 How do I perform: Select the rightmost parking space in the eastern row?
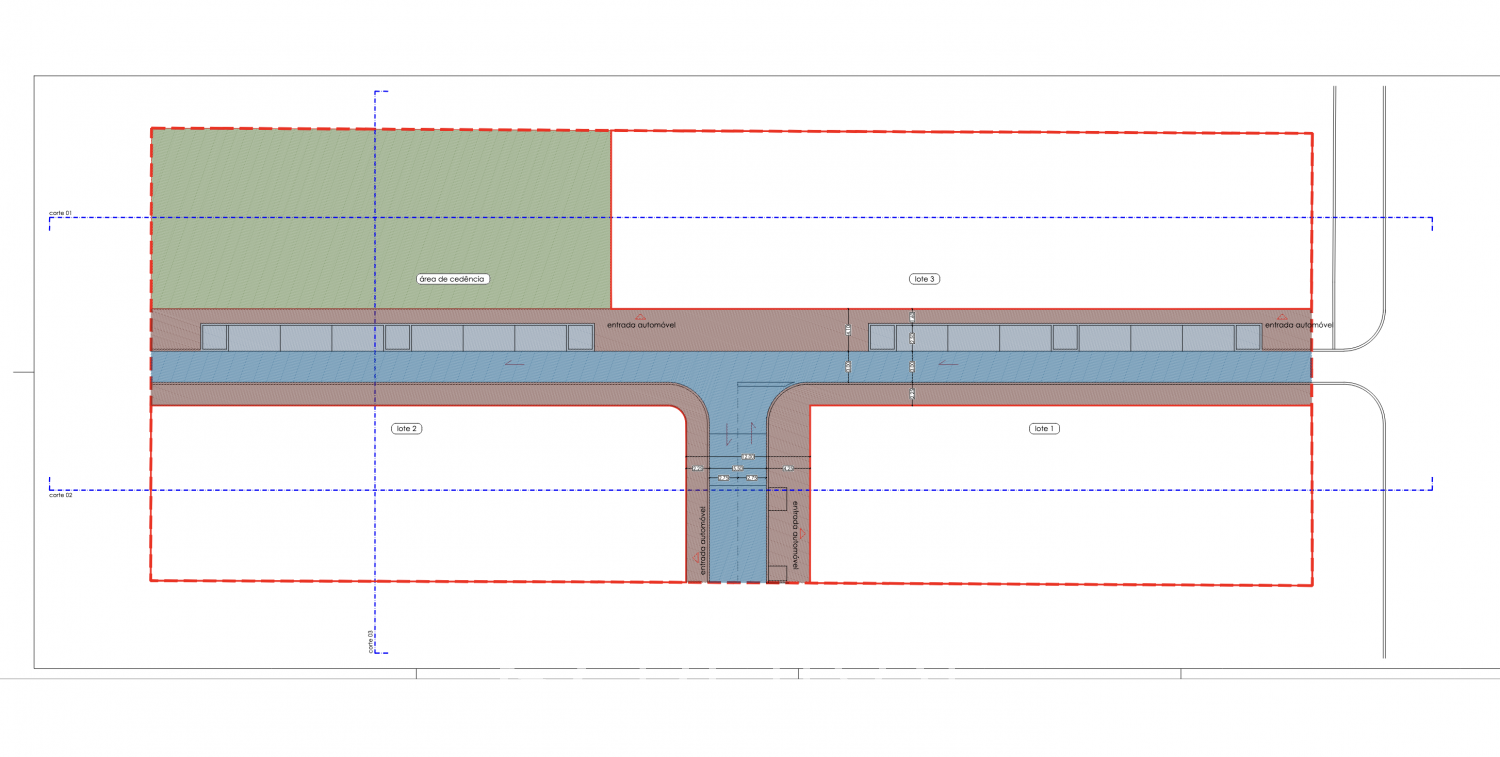[x=1248, y=337]
